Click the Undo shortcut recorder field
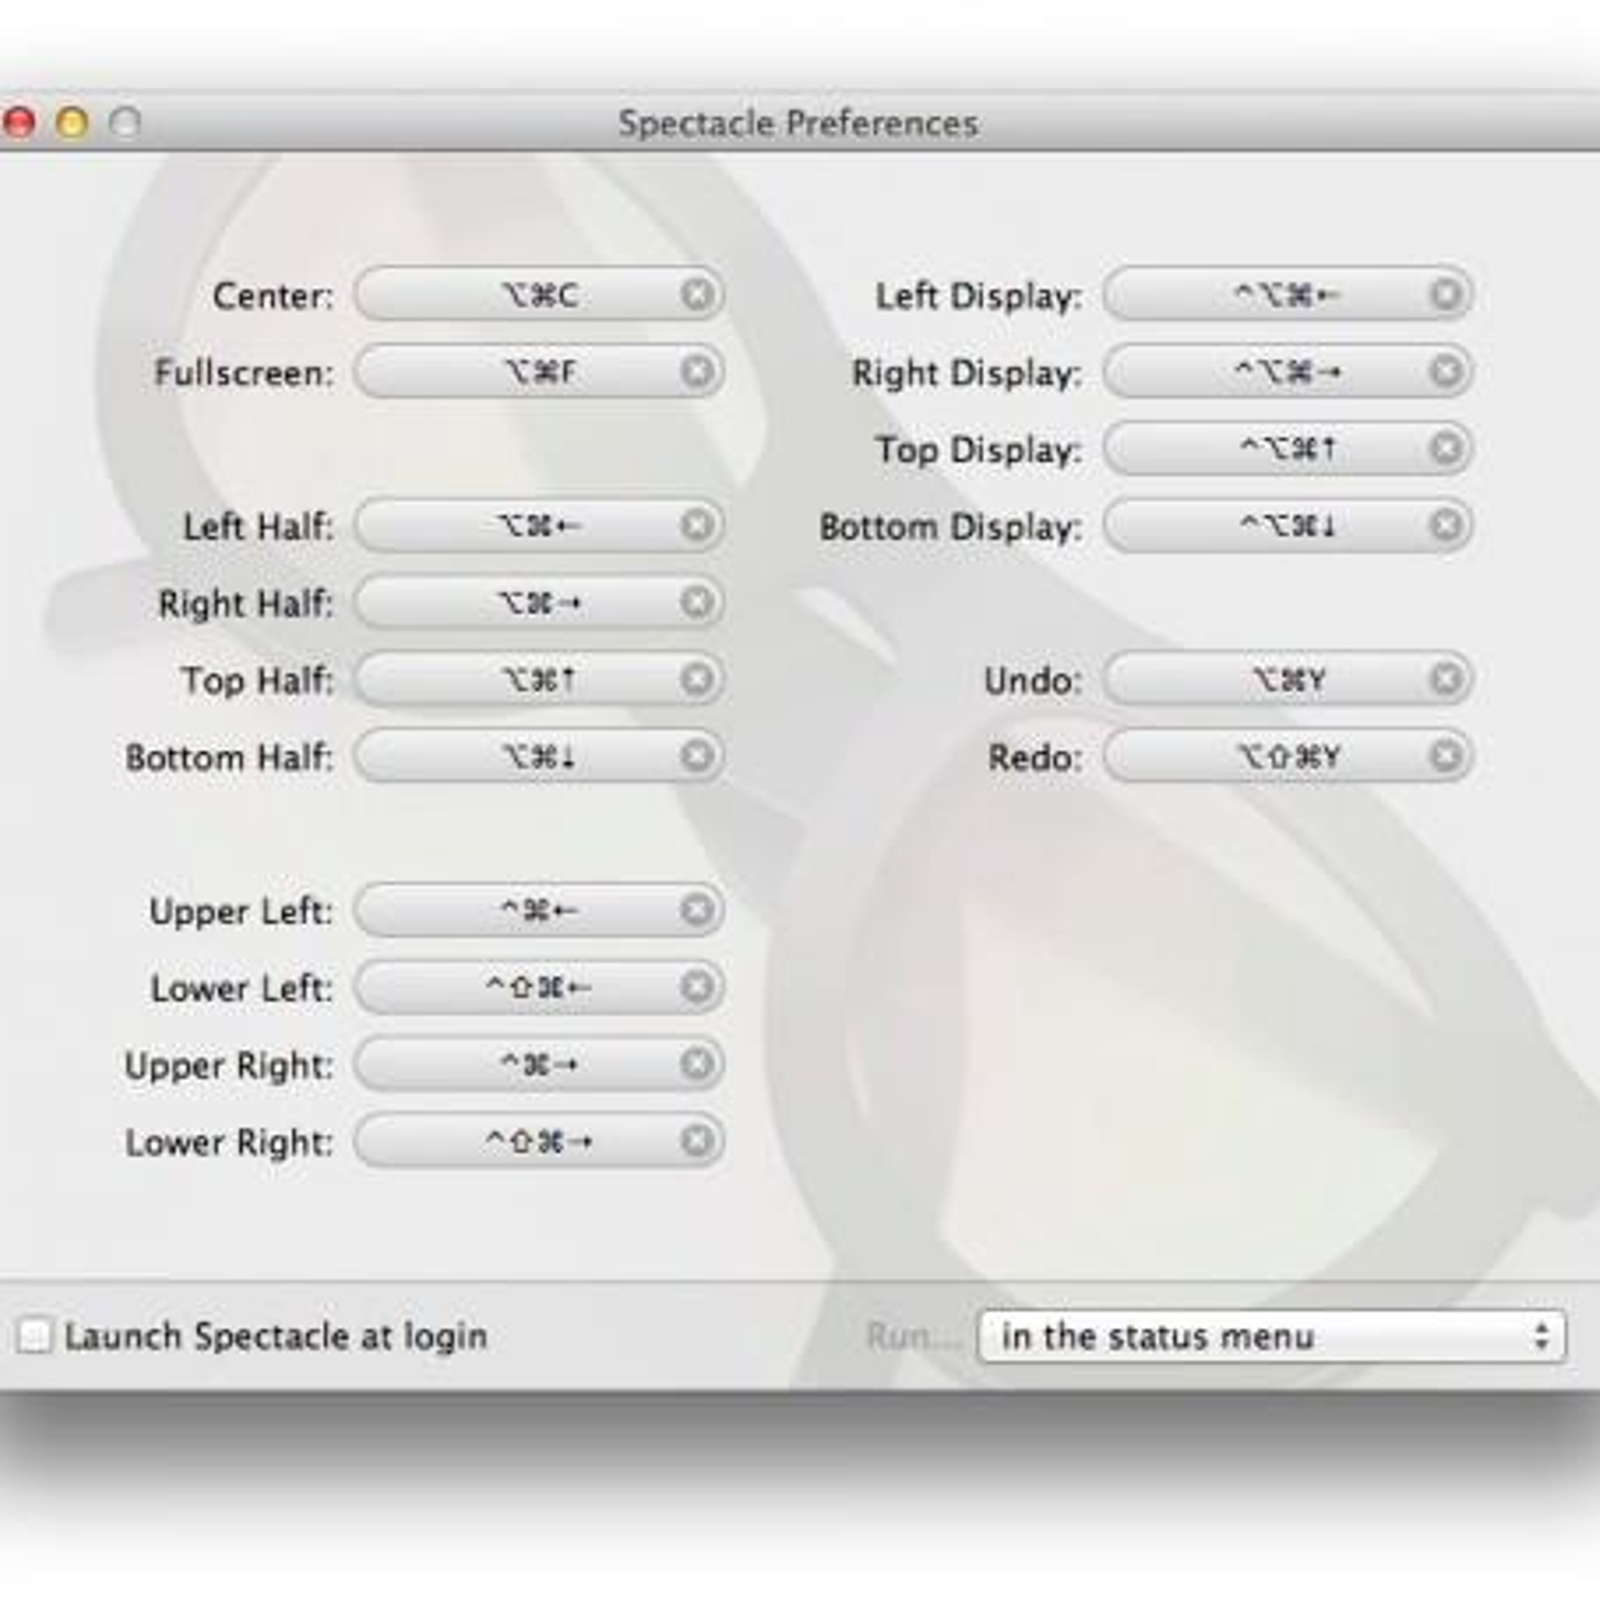 coord(1288,679)
